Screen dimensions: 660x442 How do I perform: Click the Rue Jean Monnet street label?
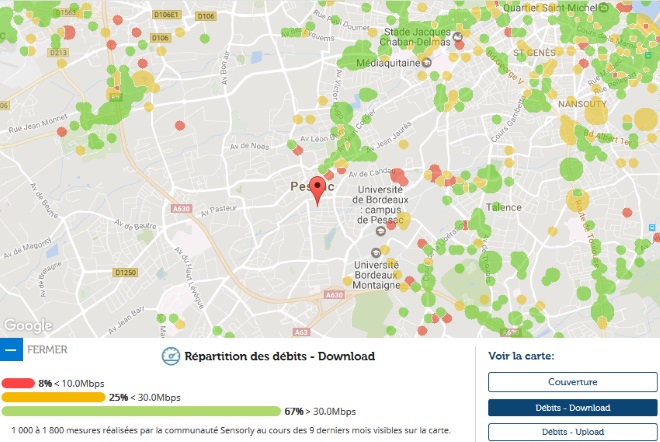(x=38, y=124)
